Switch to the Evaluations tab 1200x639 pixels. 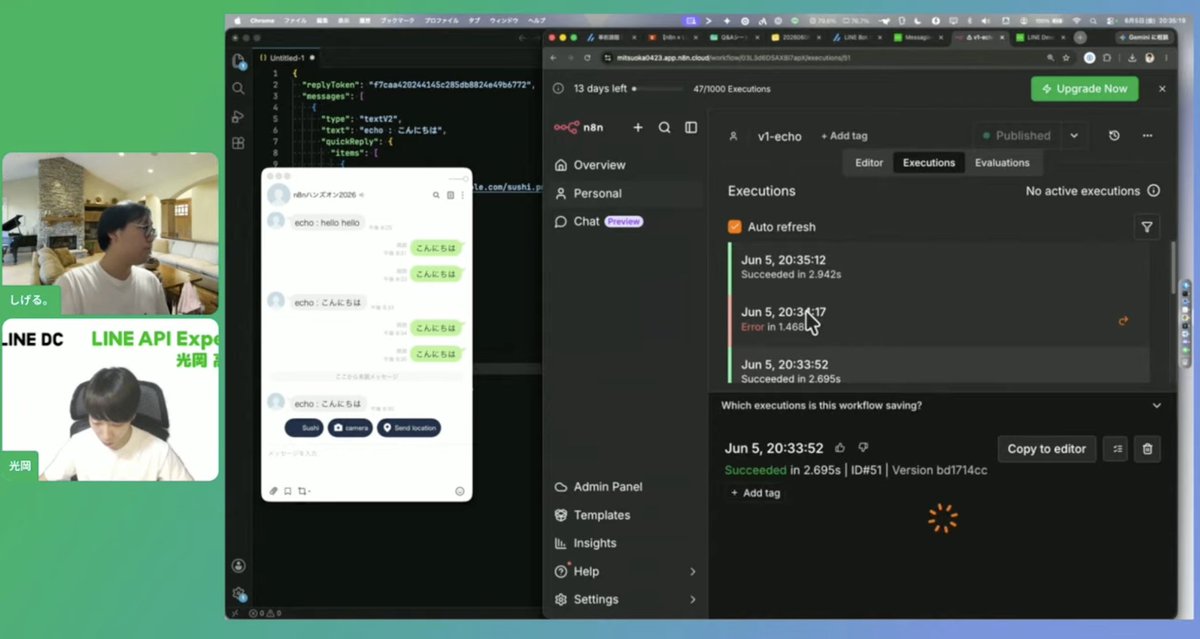pos(1002,162)
